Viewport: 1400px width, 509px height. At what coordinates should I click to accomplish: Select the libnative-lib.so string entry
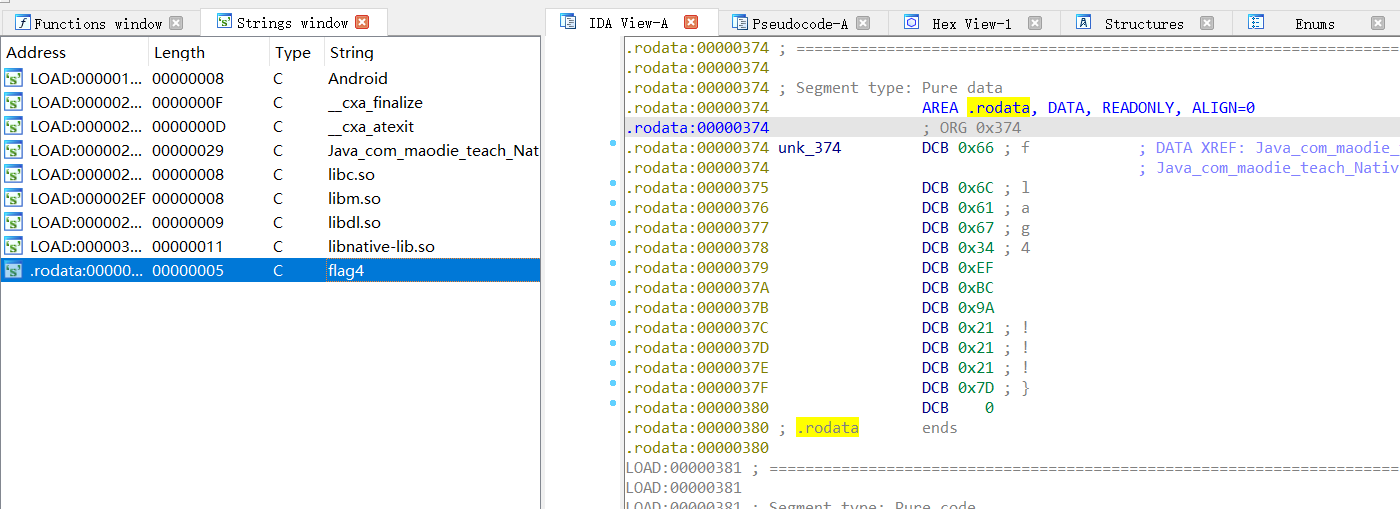coord(270,246)
